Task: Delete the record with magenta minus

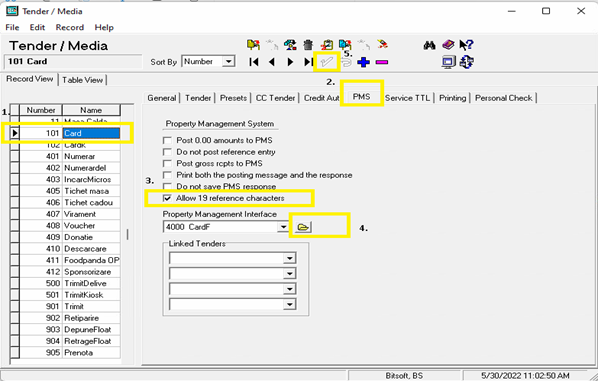Action: click(x=382, y=62)
